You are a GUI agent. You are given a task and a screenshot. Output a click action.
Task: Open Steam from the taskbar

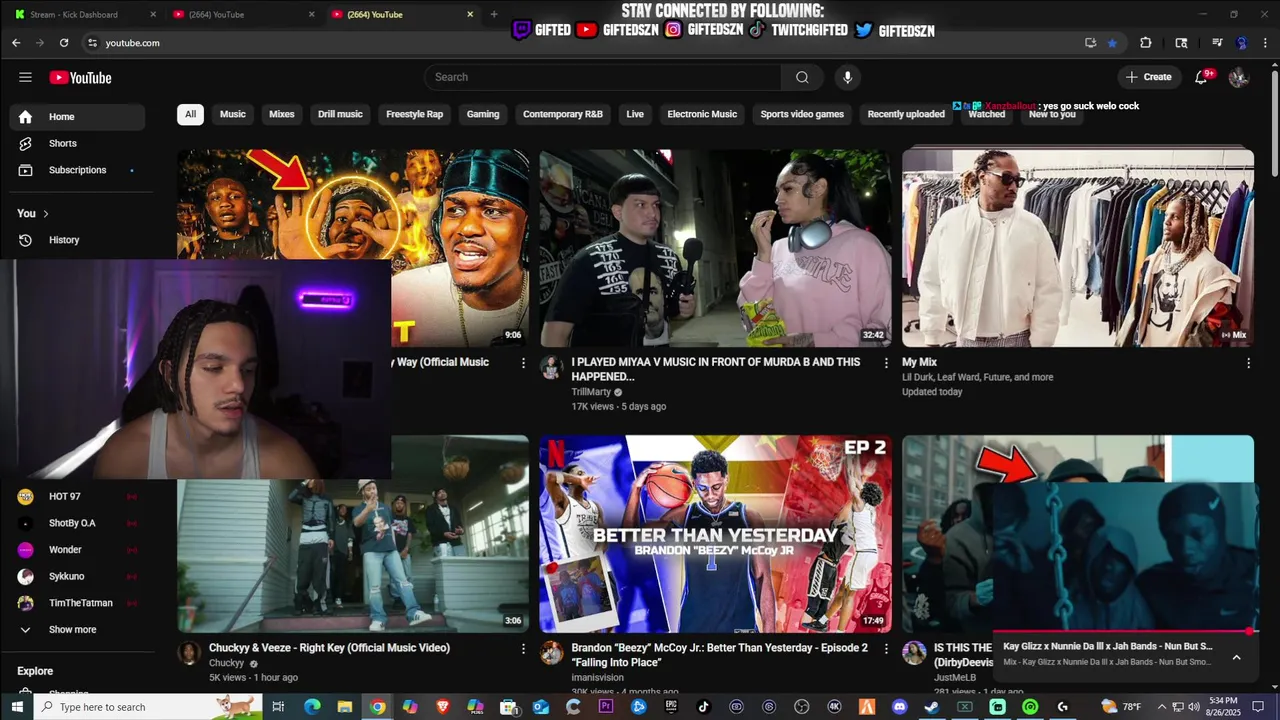click(x=931, y=707)
